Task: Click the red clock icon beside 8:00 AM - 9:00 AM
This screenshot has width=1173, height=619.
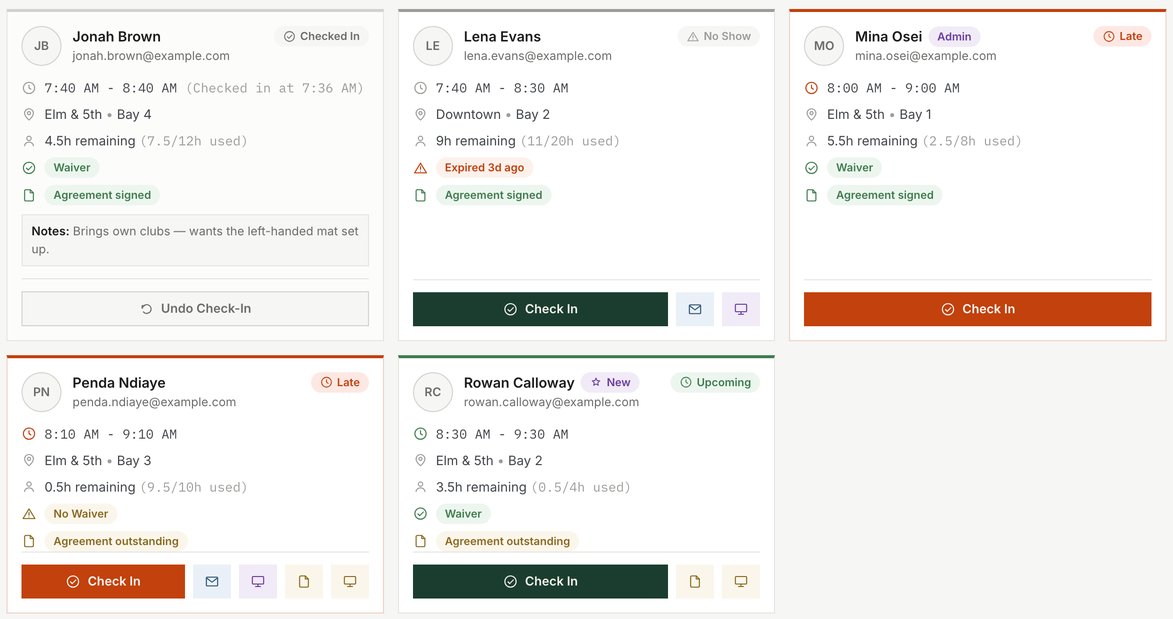Action: coord(811,88)
